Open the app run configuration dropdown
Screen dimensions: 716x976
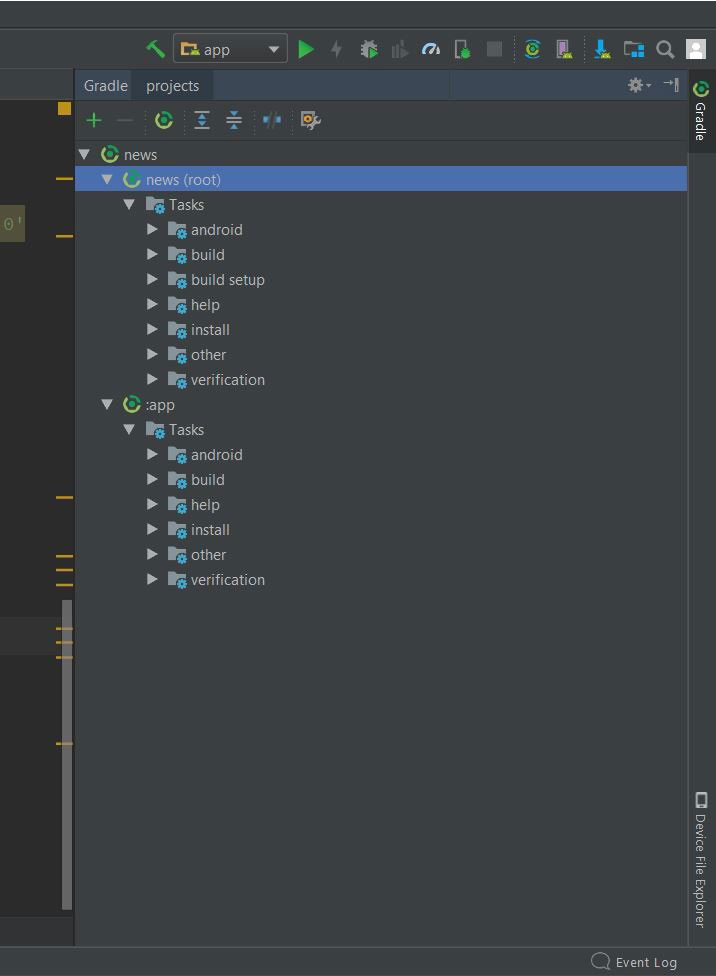[230, 49]
